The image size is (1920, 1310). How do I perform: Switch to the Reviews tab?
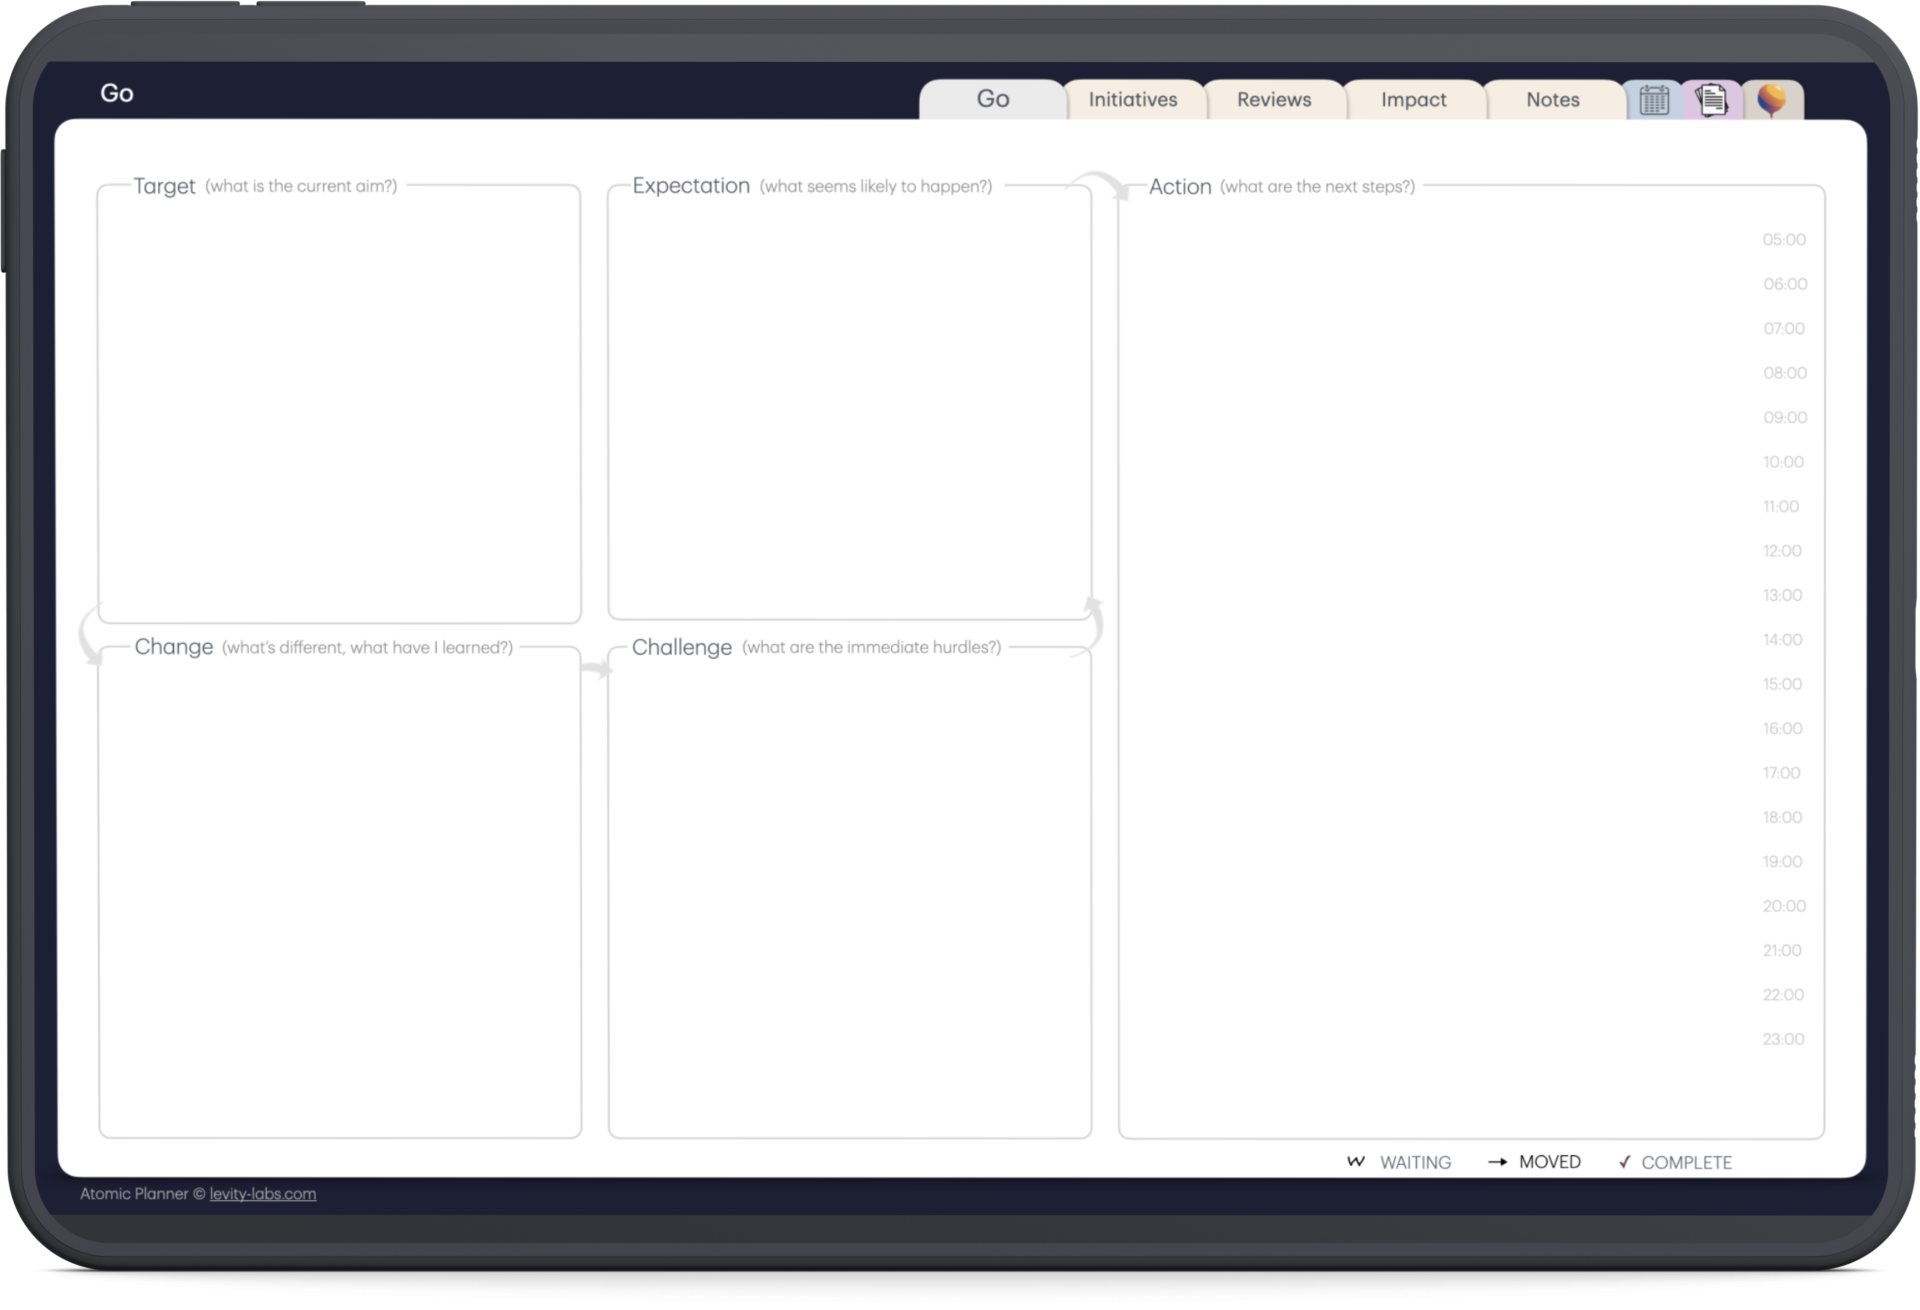[1273, 99]
